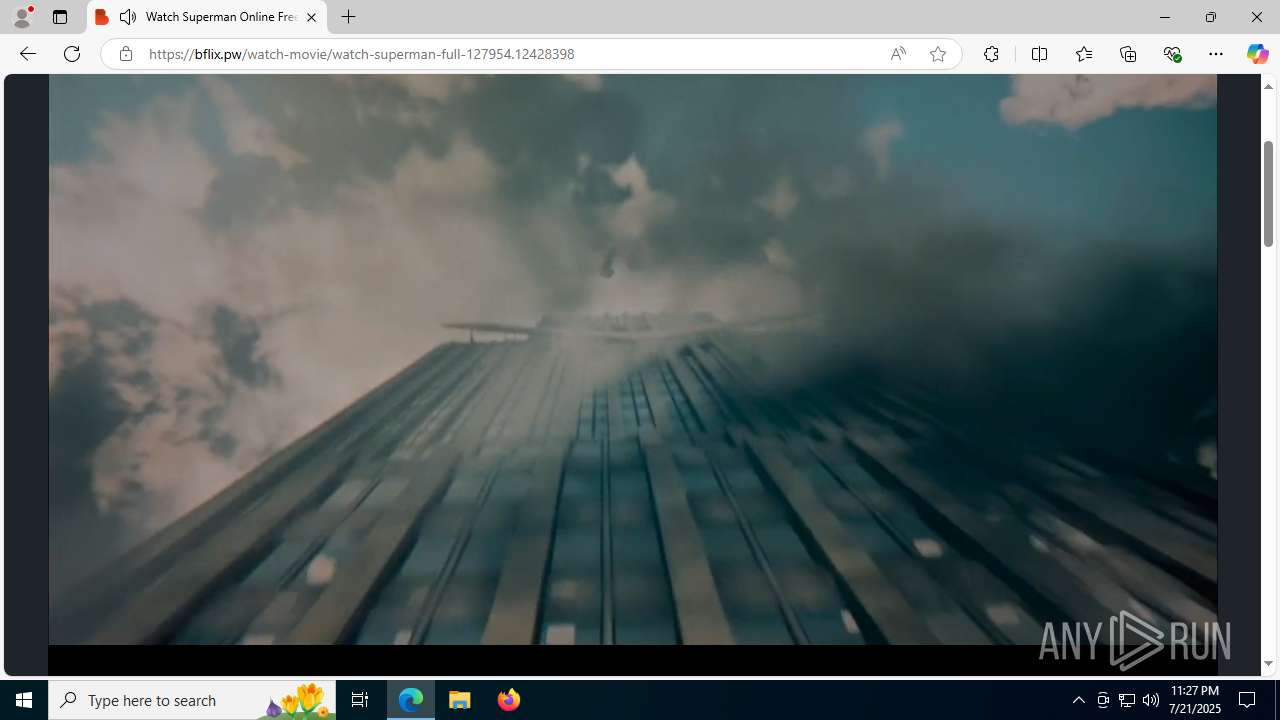
Task: Restore down the Edge window
Action: [x=1210, y=17]
